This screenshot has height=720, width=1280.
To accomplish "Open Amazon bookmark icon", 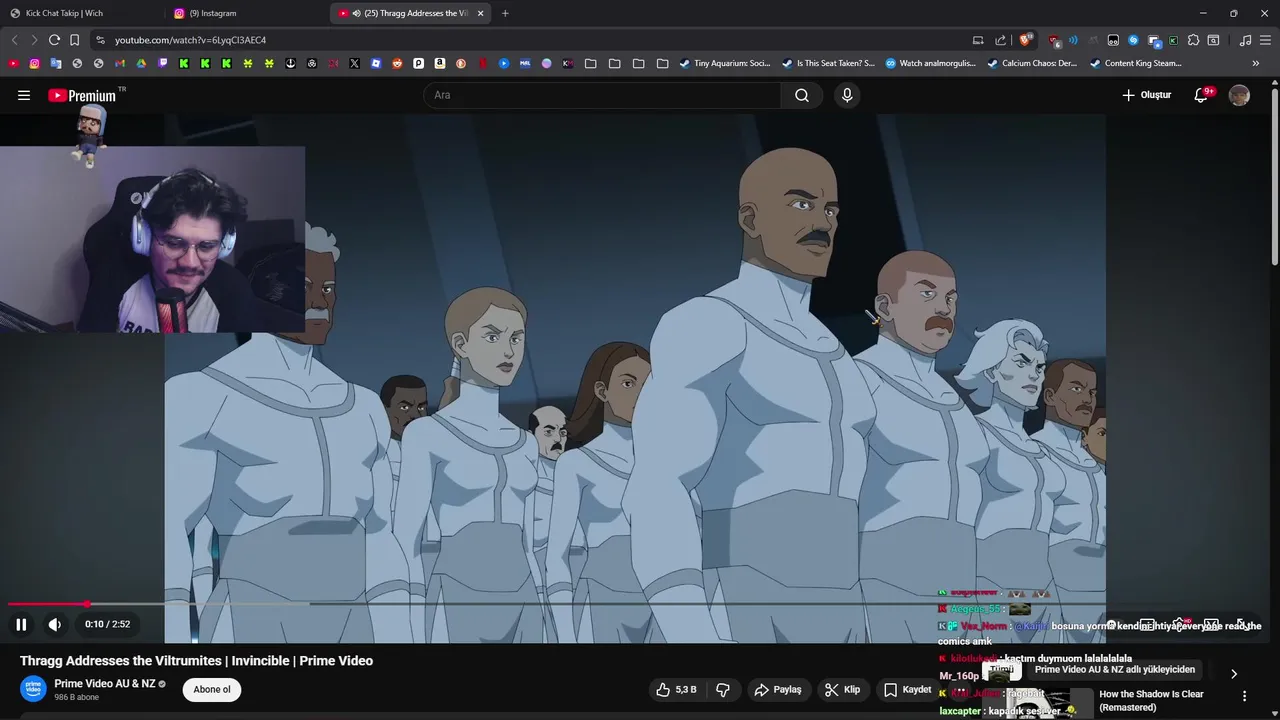I will [x=439, y=63].
